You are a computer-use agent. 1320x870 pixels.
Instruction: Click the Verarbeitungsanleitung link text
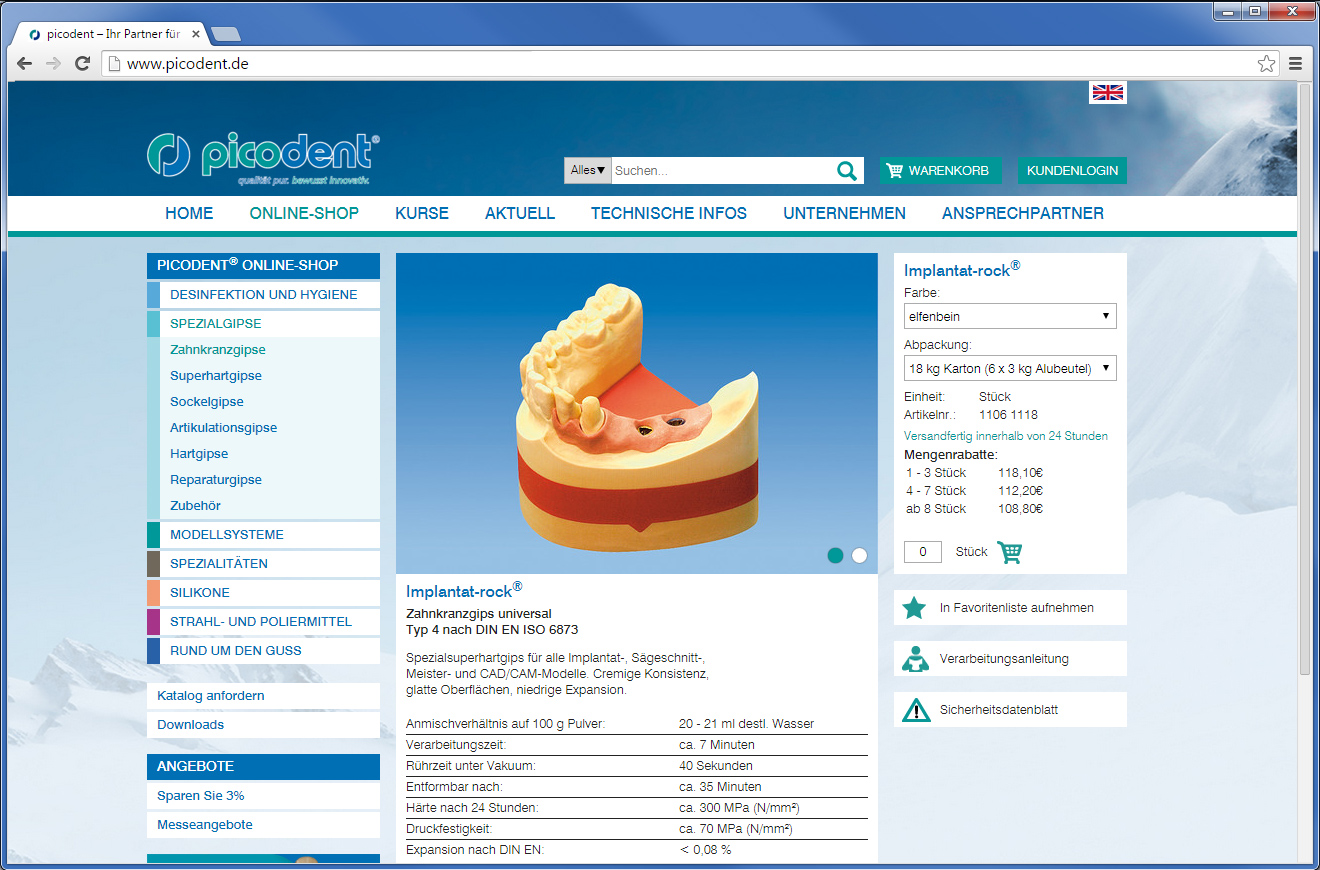1004,659
